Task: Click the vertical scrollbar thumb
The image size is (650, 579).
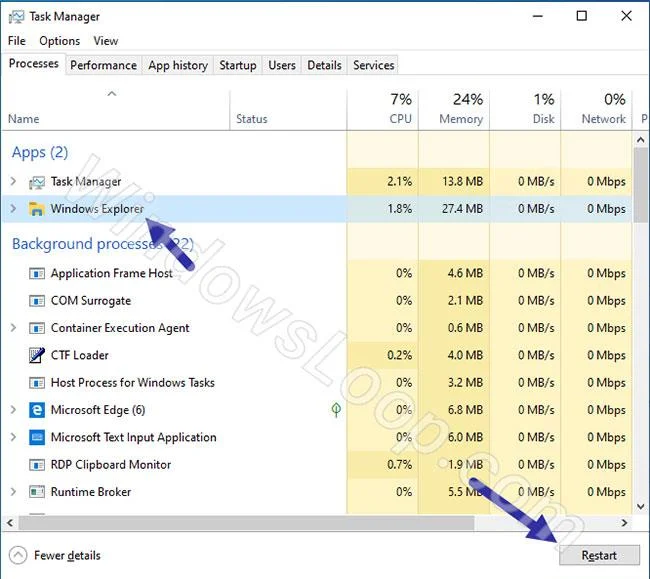Action: [641, 185]
